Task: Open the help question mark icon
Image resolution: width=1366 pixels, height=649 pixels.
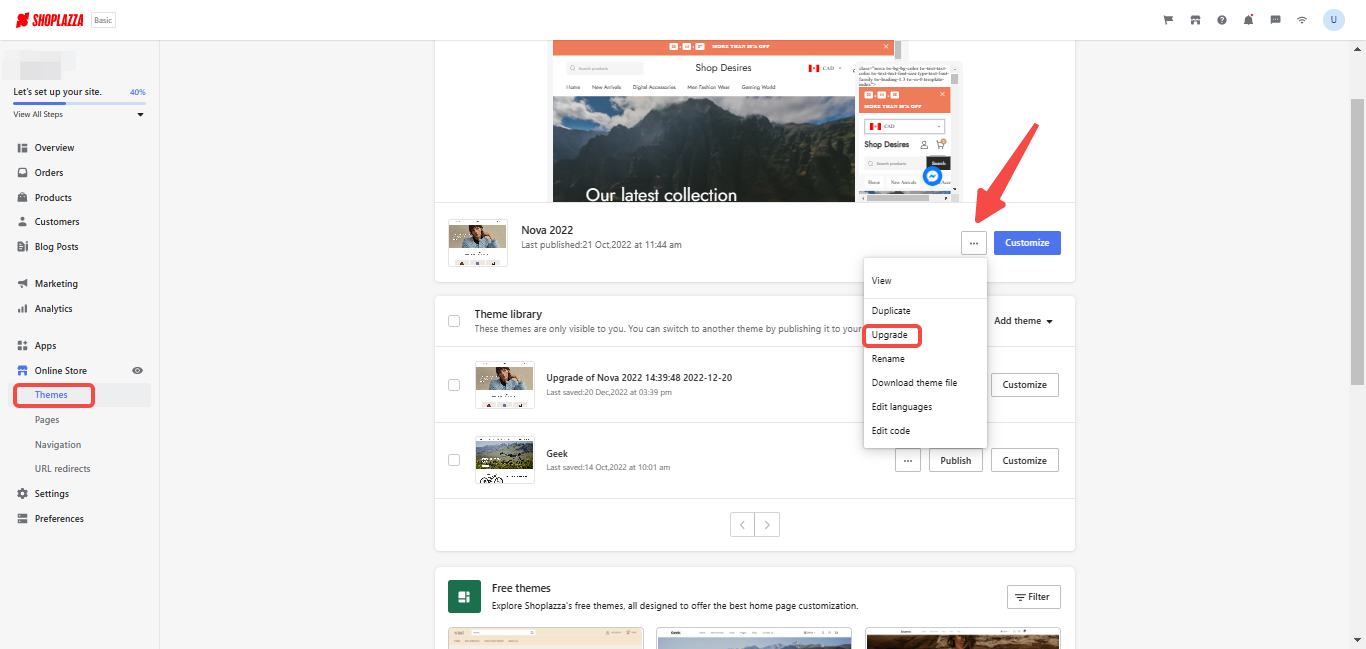Action: click(x=1222, y=20)
